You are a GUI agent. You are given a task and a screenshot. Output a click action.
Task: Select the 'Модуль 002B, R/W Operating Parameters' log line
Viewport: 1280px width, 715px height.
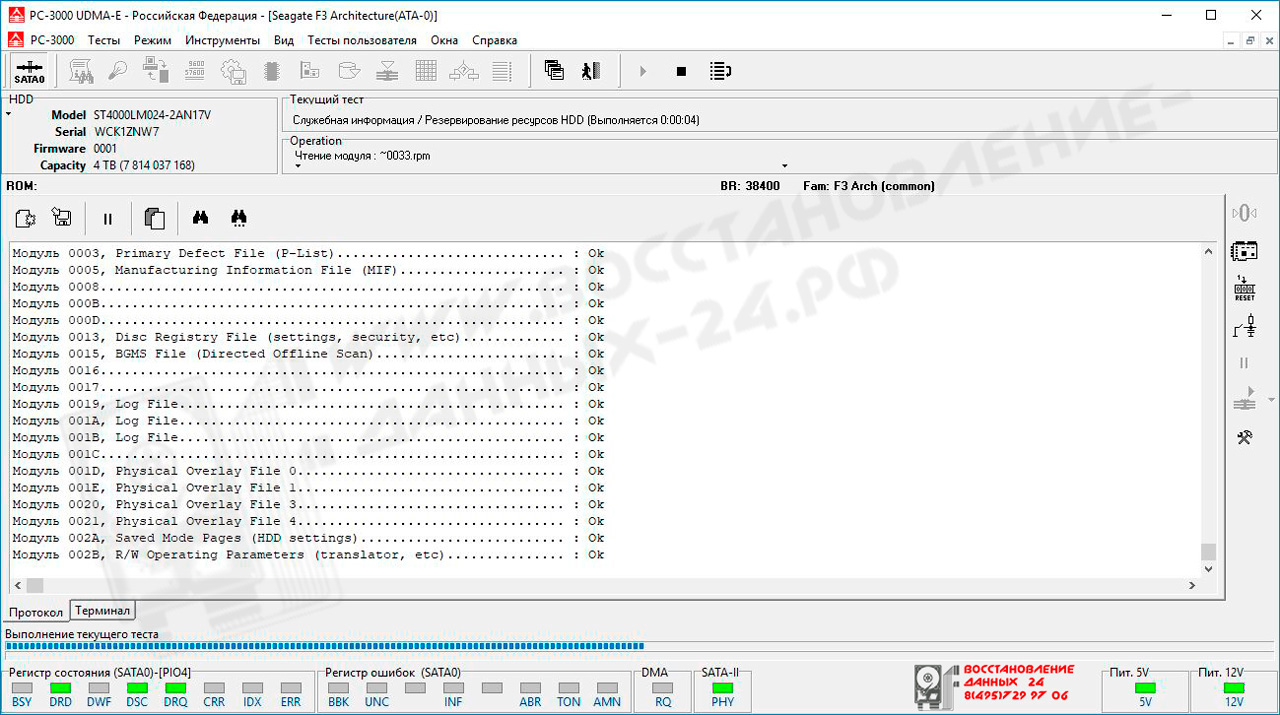pyautogui.click(x=308, y=555)
